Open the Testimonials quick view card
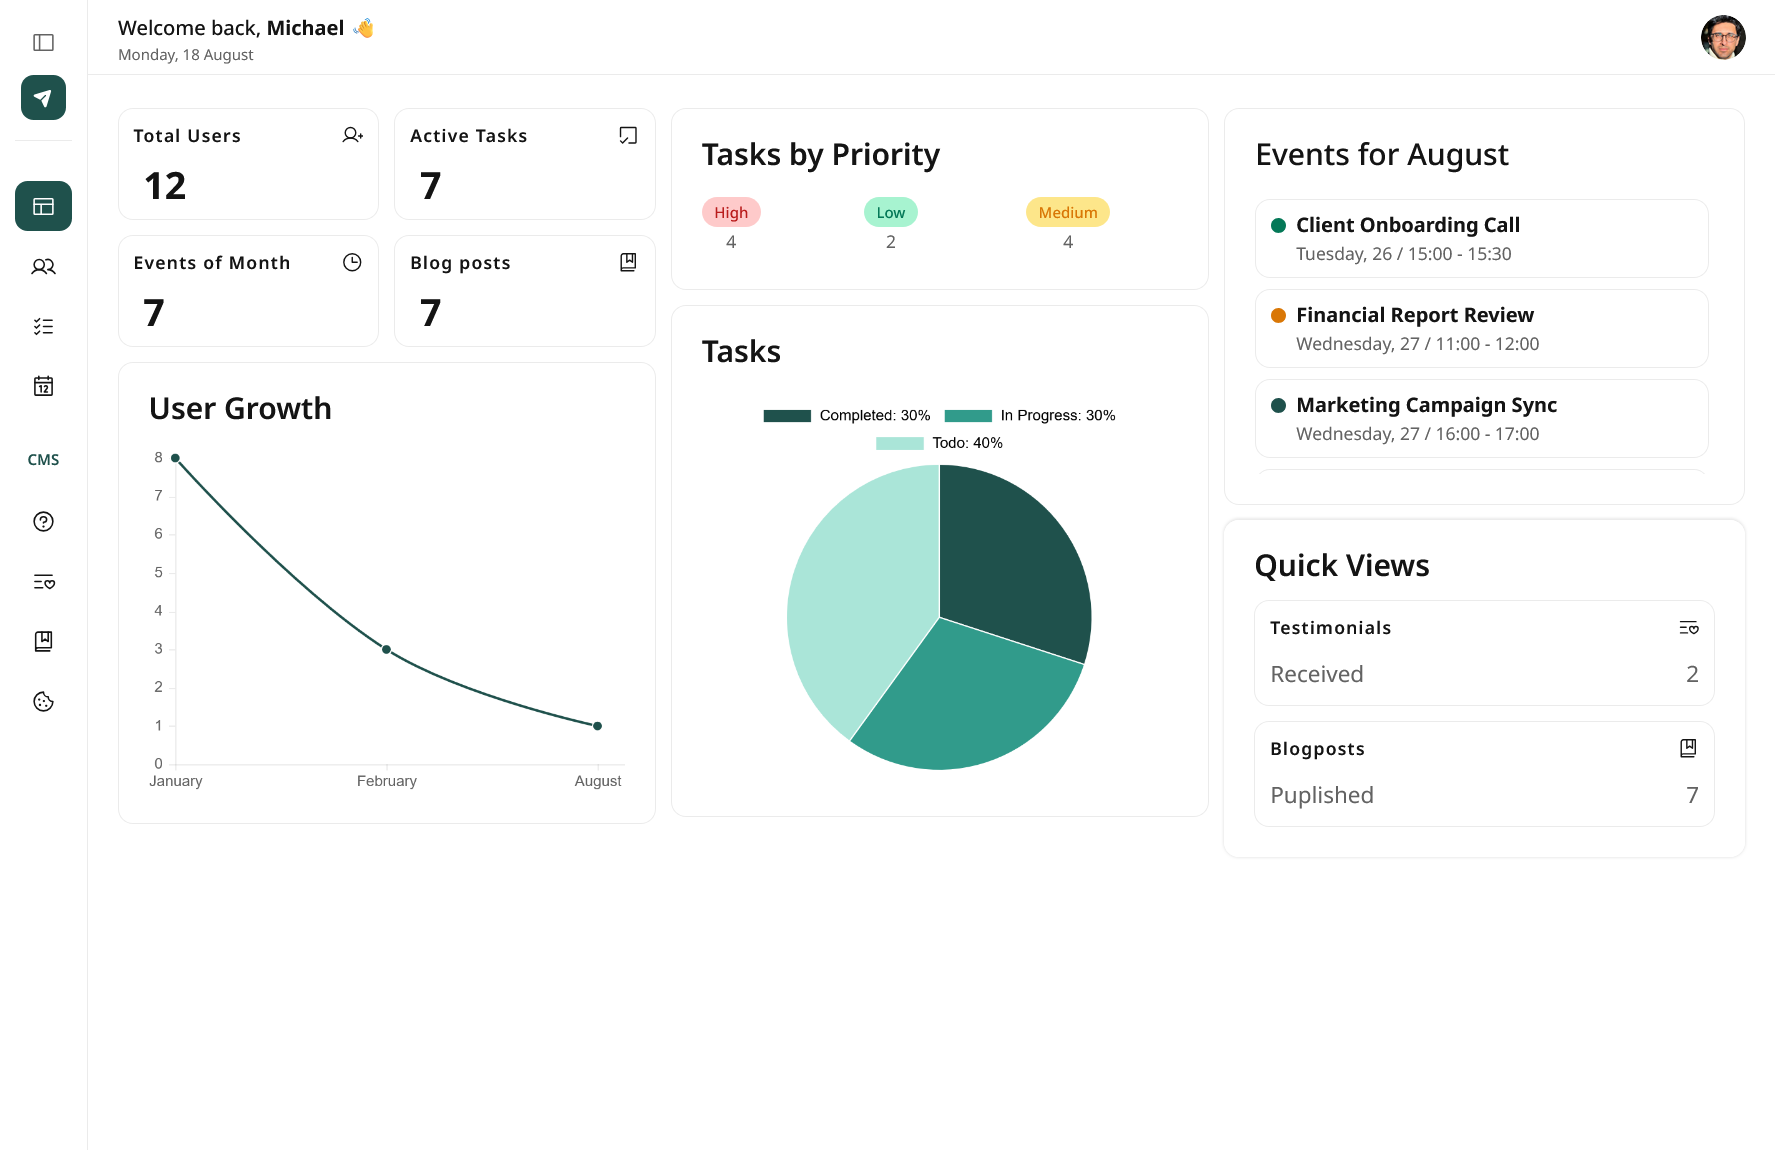Viewport: 1775px width, 1150px height. (x=1483, y=652)
